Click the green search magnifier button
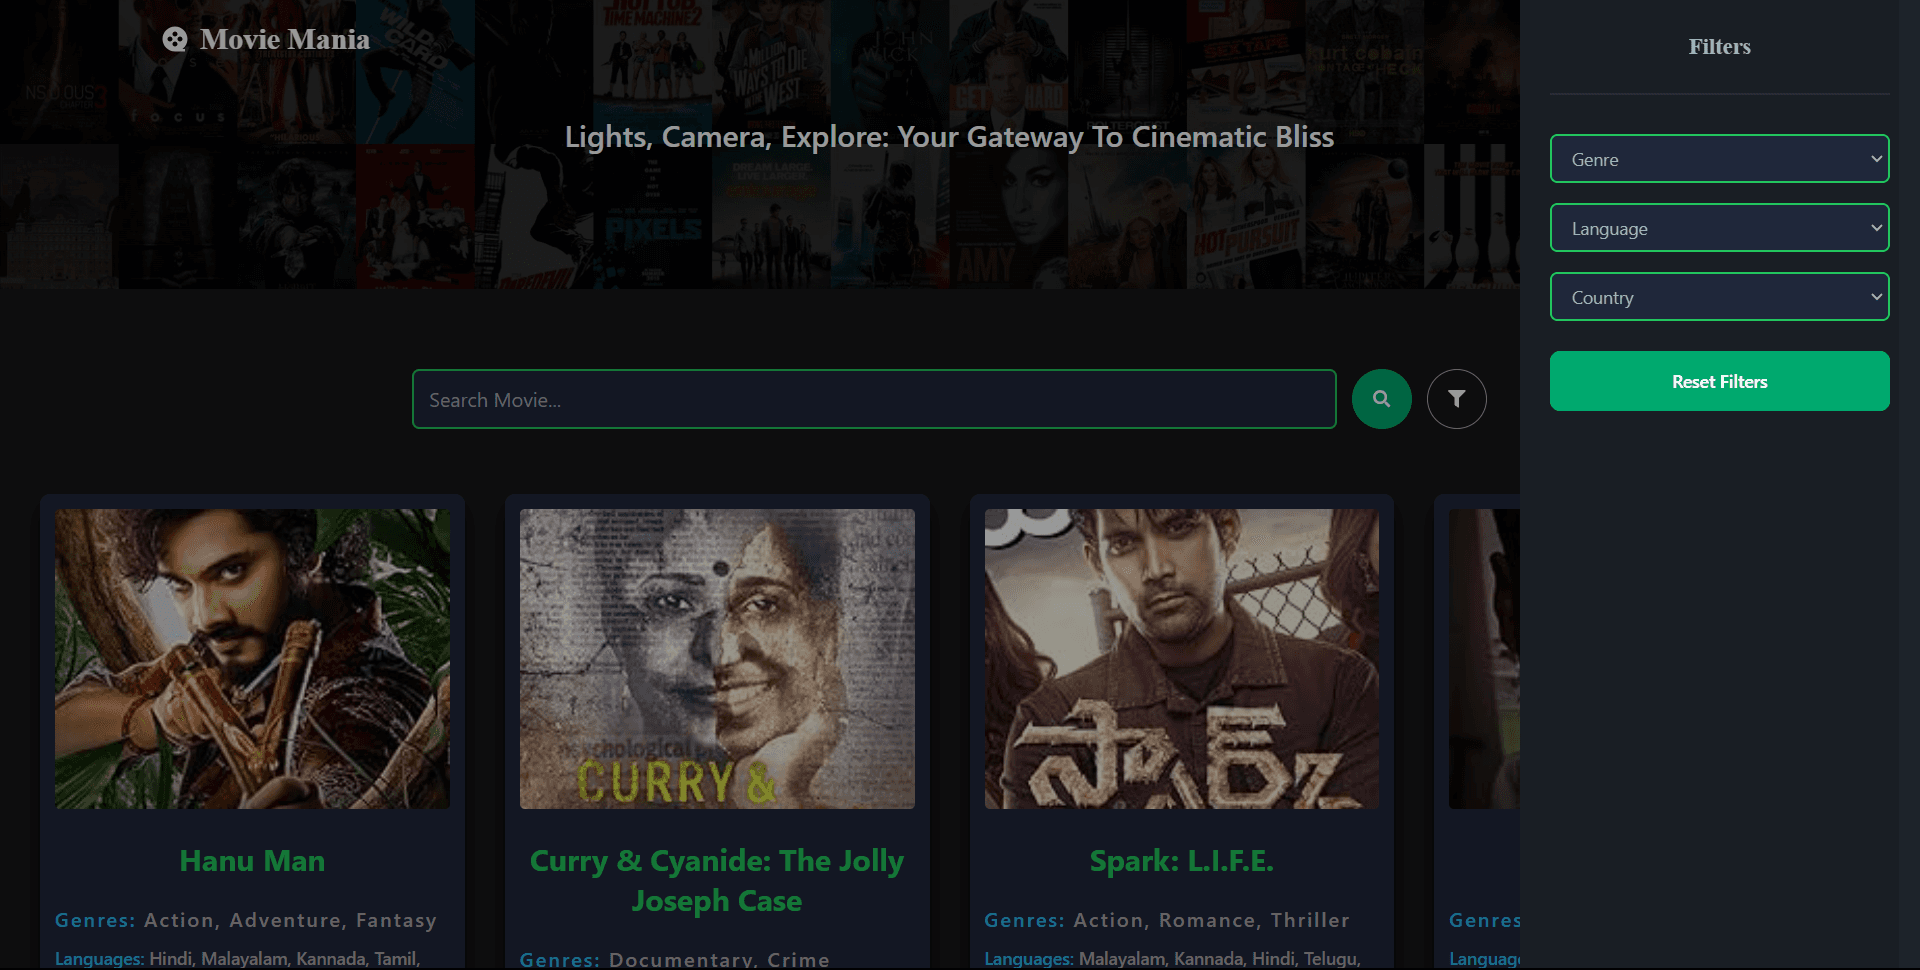 1381,399
